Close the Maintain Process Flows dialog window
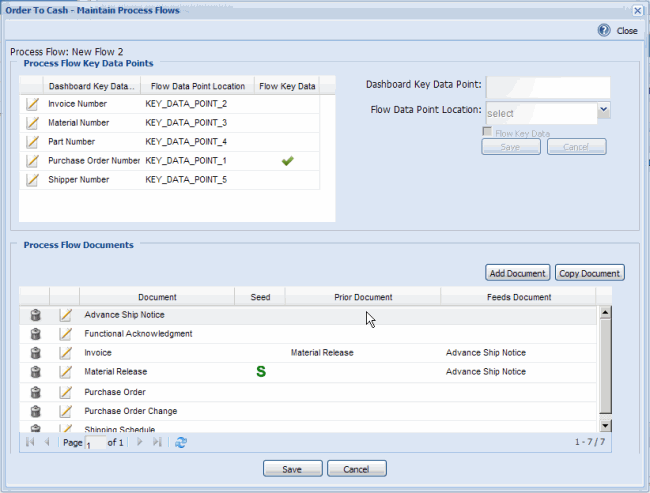Image resolution: width=650 pixels, height=493 pixels. pyautogui.click(x=638, y=10)
